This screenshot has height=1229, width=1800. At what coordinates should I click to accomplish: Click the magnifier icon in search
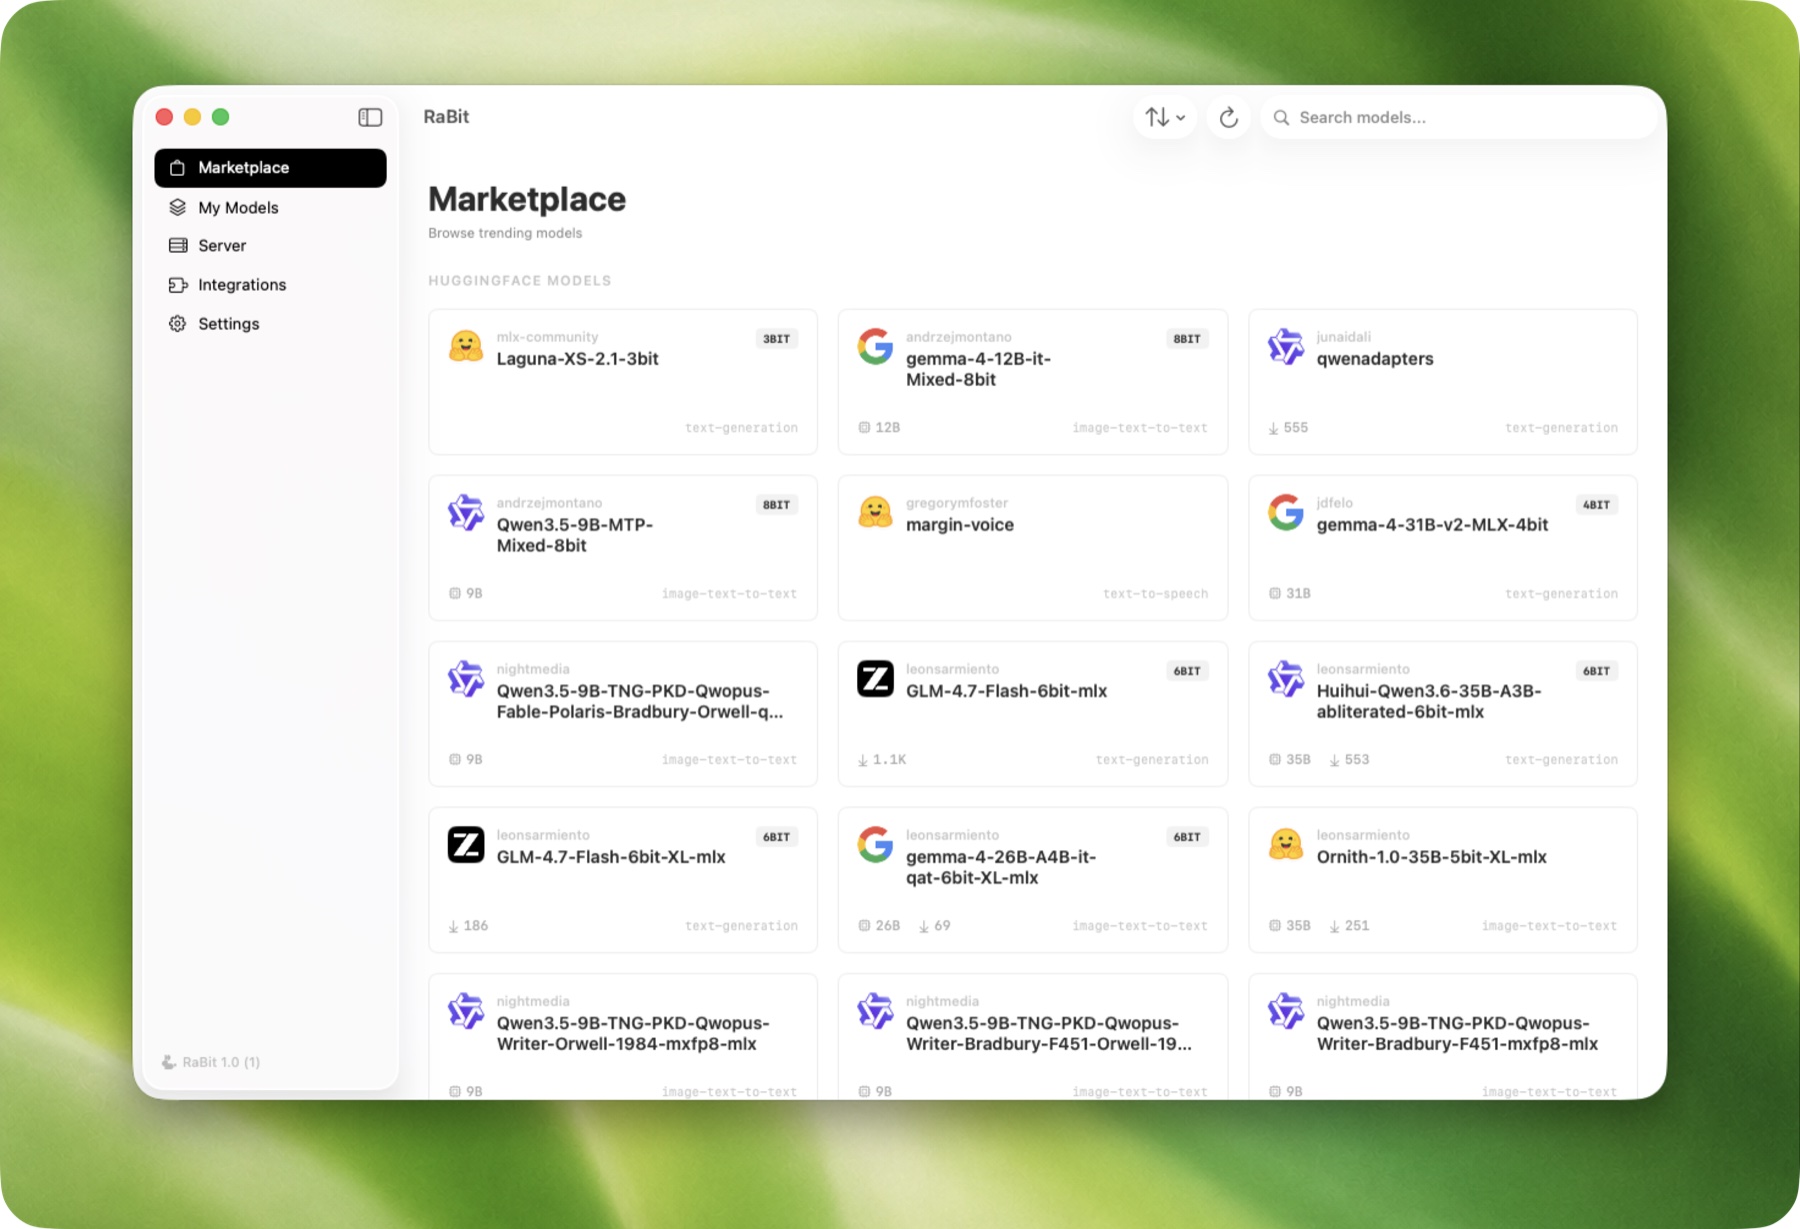(1281, 118)
